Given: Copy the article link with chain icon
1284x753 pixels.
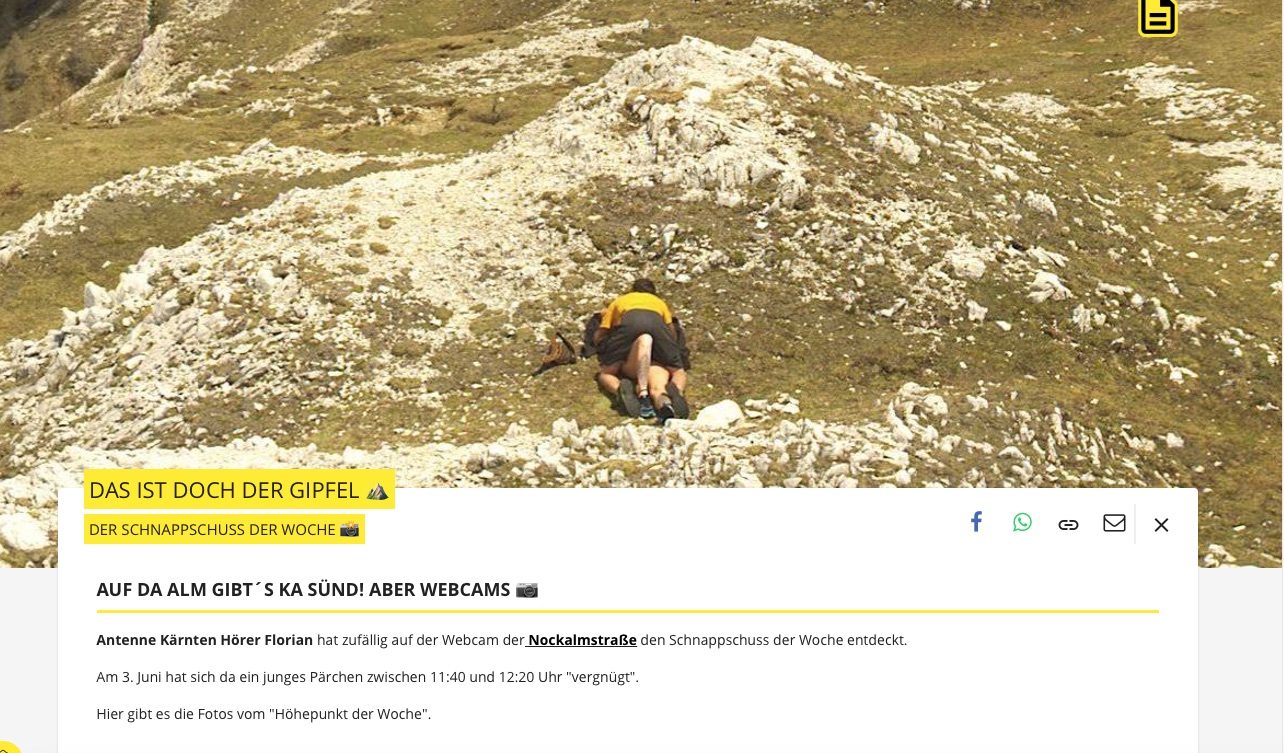Looking at the screenshot, I should [x=1068, y=524].
